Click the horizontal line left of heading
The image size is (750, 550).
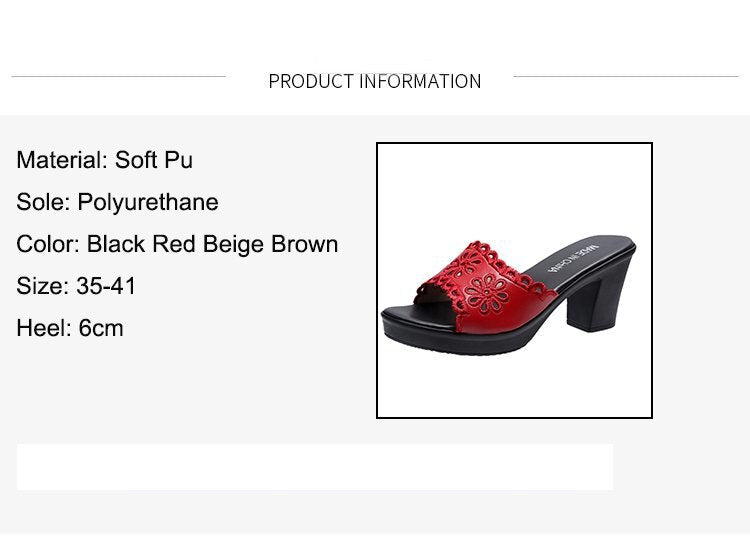(118, 76)
